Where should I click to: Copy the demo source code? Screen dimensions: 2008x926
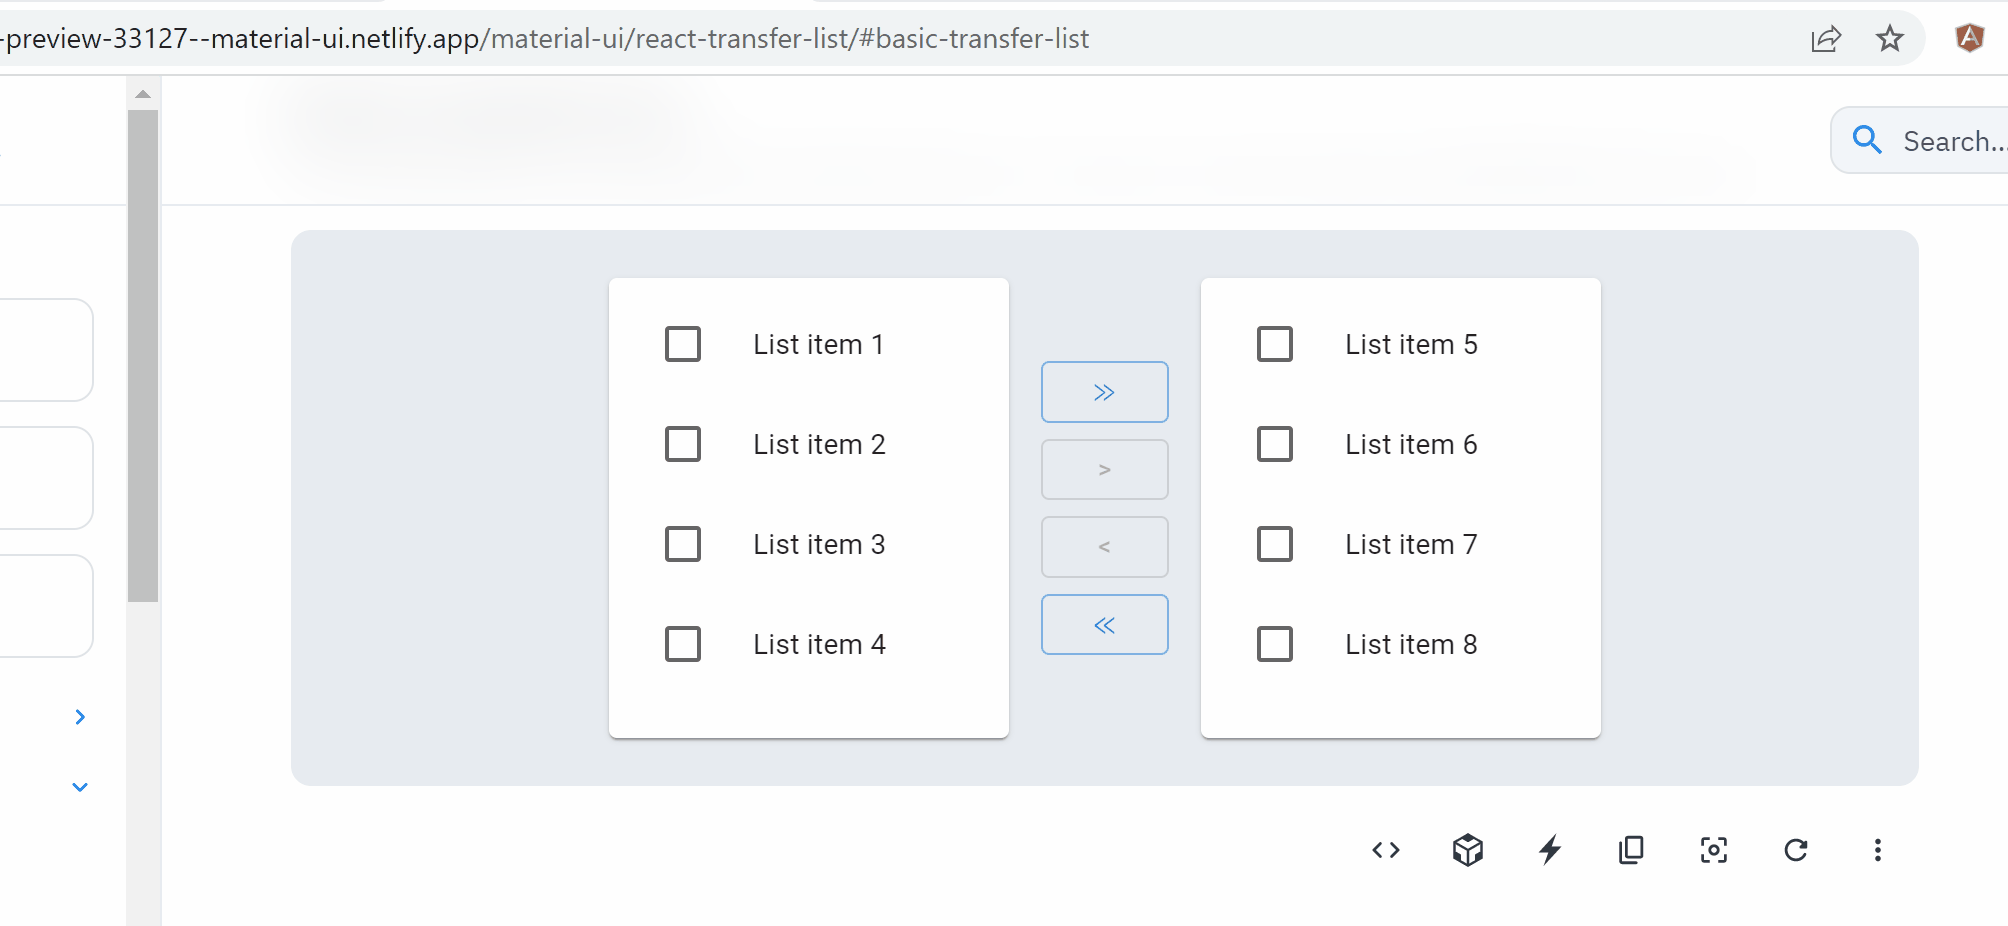click(1631, 850)
